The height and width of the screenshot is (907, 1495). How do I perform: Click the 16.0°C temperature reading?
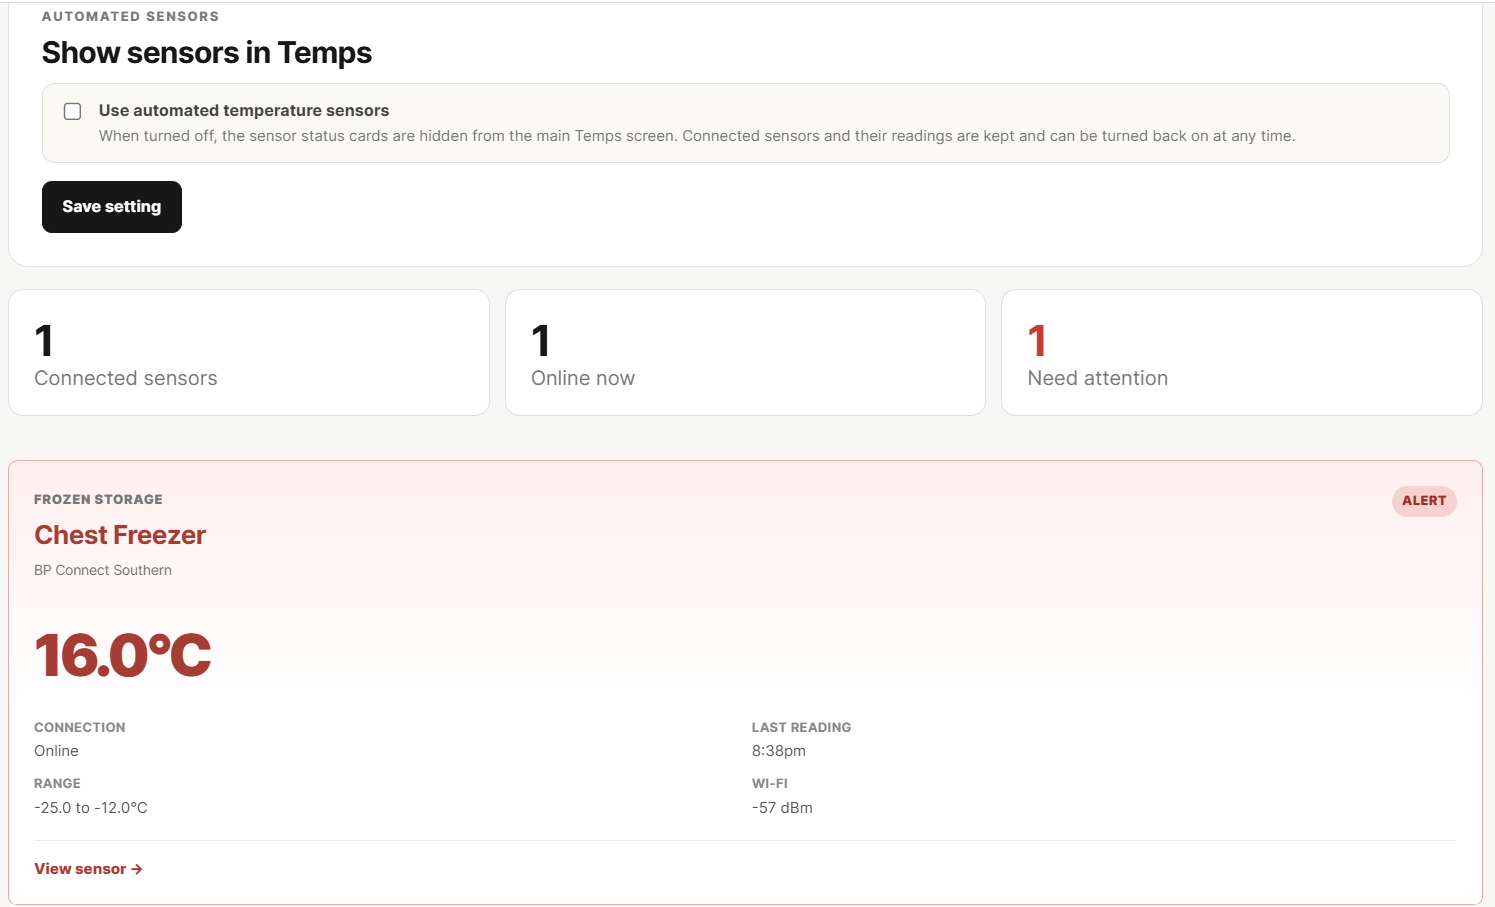point(123,656)
